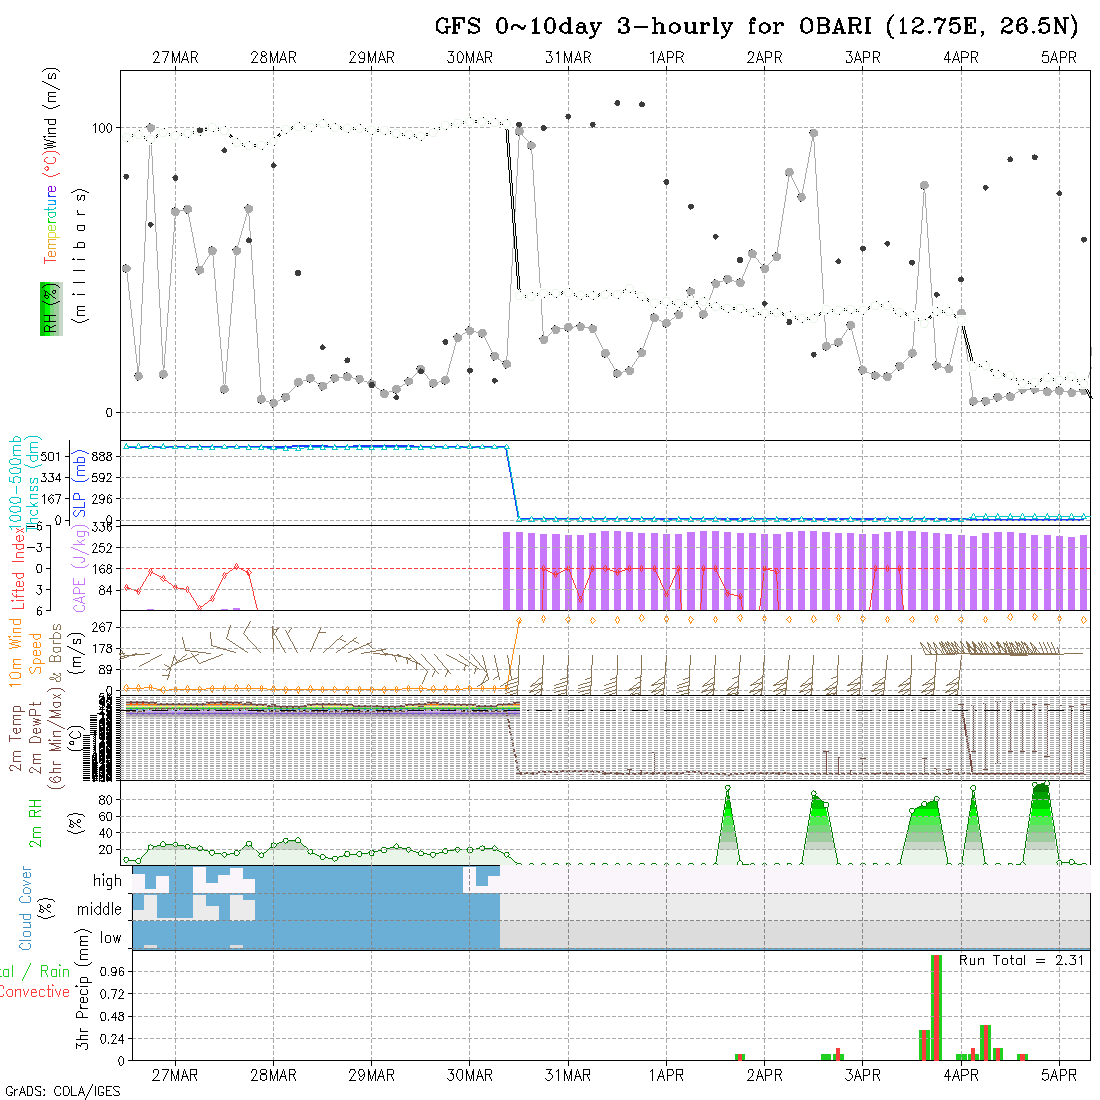Click the Cloud Cover axis title

(x=25, y=908)
